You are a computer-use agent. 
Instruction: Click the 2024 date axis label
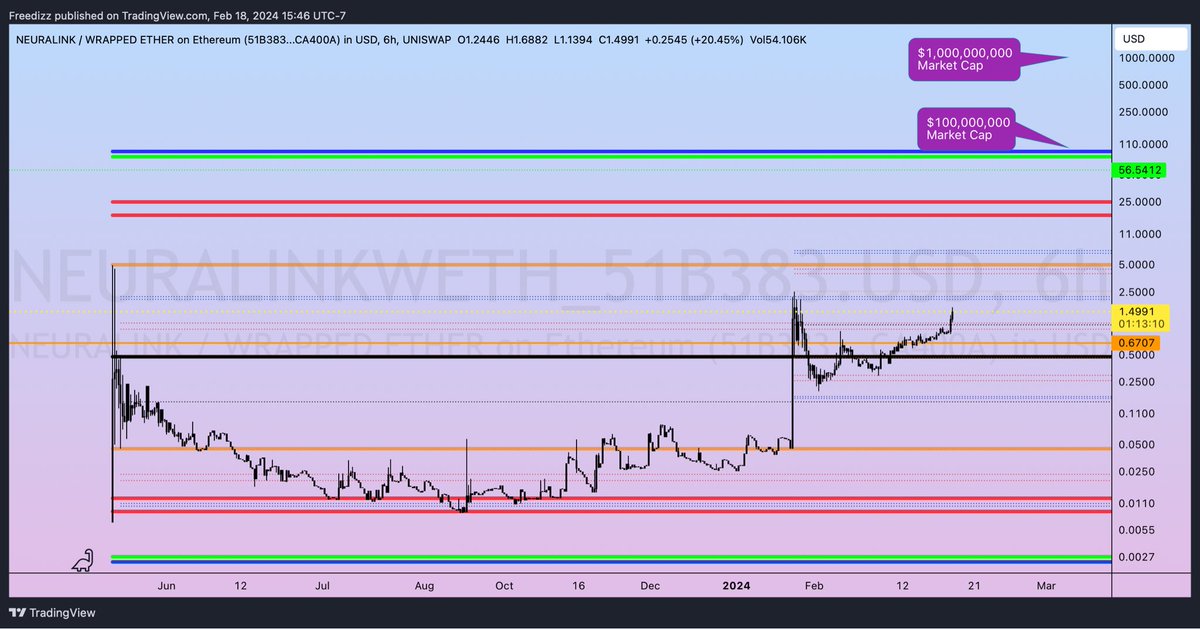[x=735, y=585]
